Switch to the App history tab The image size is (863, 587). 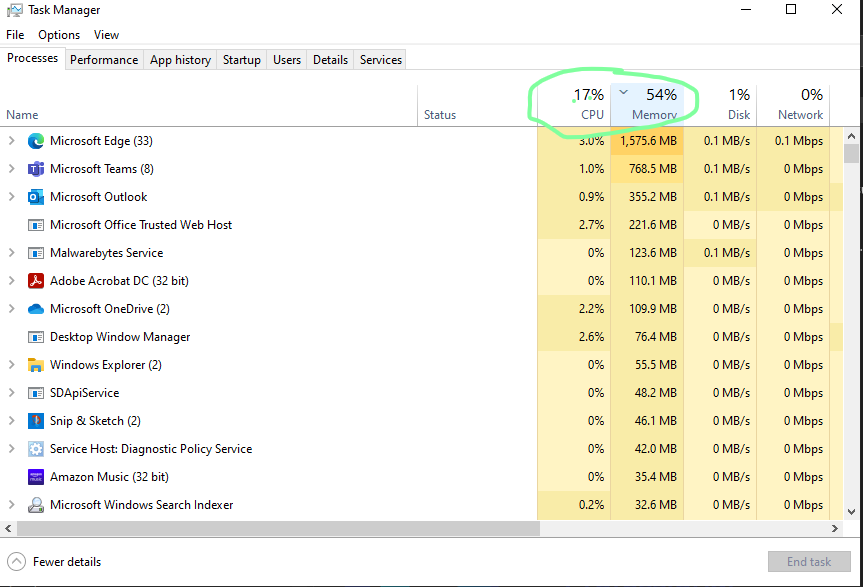point(181,60)
